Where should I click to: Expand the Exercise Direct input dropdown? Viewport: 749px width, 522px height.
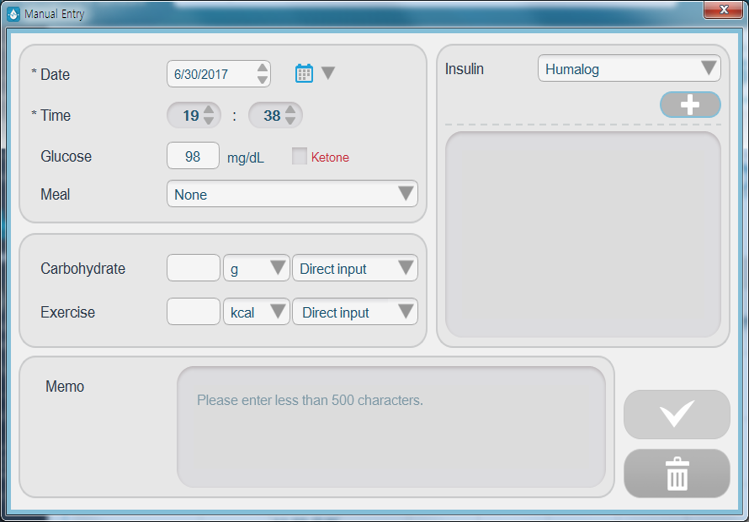(x=355, y=312)
